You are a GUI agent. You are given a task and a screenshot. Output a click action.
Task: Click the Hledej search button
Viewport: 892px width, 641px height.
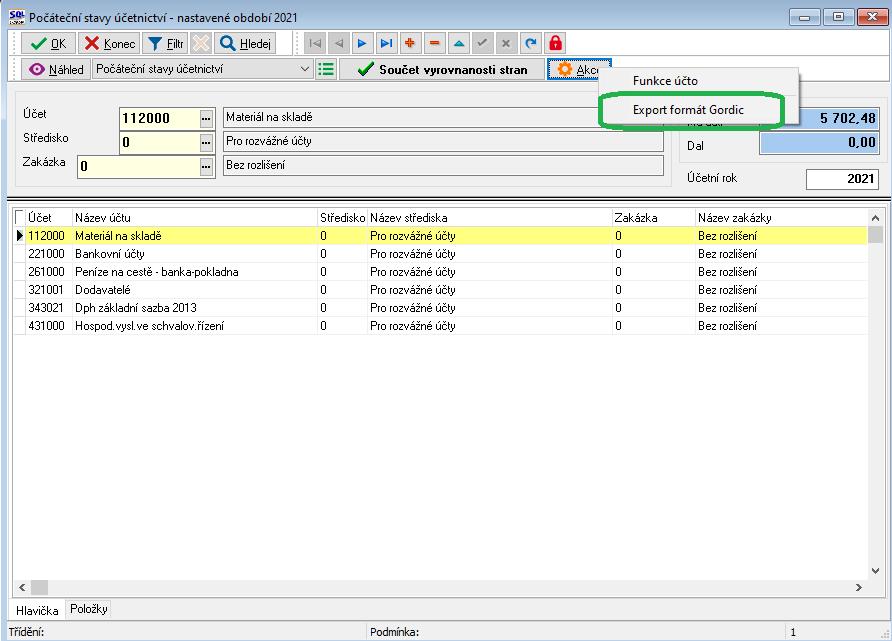pyautogui.click(x=245, y=43)
